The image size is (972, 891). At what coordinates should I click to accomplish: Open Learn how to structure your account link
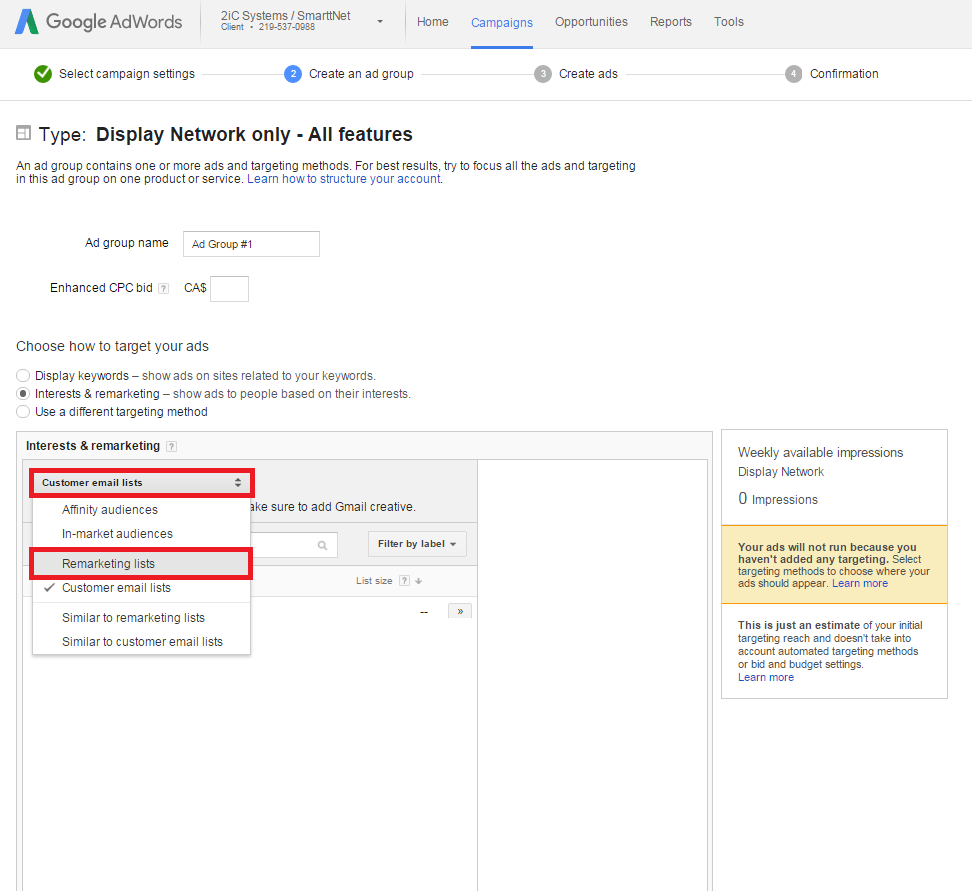(344, 179)
